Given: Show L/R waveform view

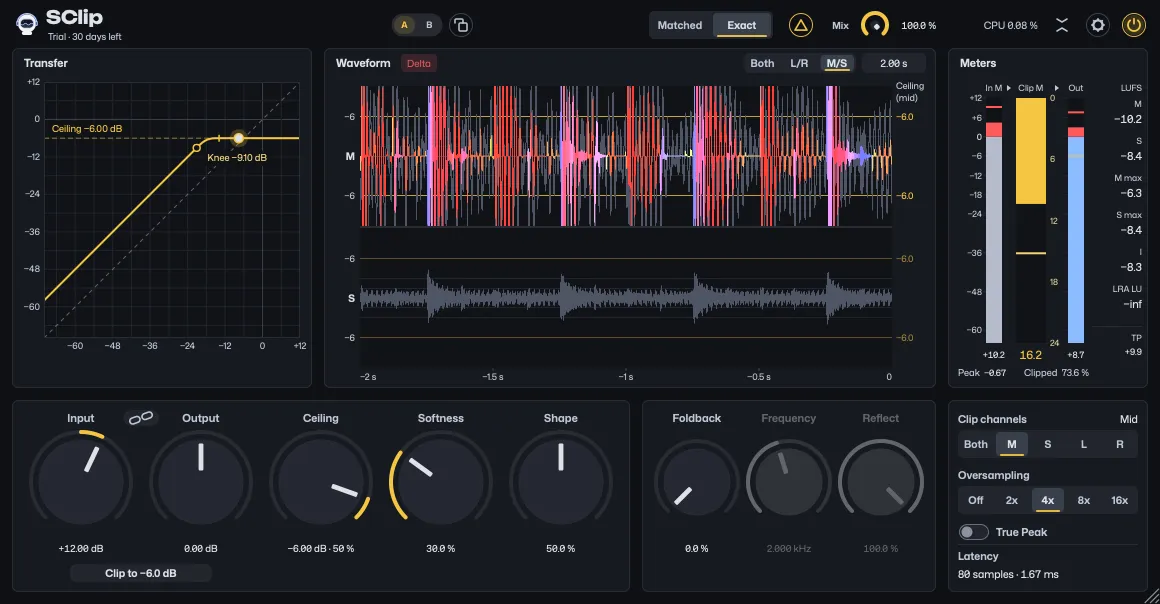Looking at the screenshot, I should [799, 64].
